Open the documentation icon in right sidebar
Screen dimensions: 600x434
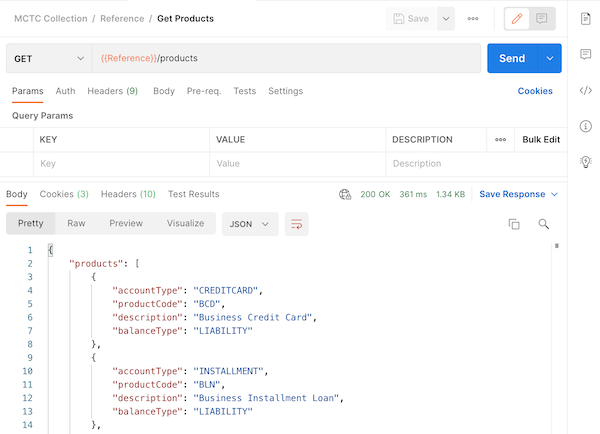[586, 18]
